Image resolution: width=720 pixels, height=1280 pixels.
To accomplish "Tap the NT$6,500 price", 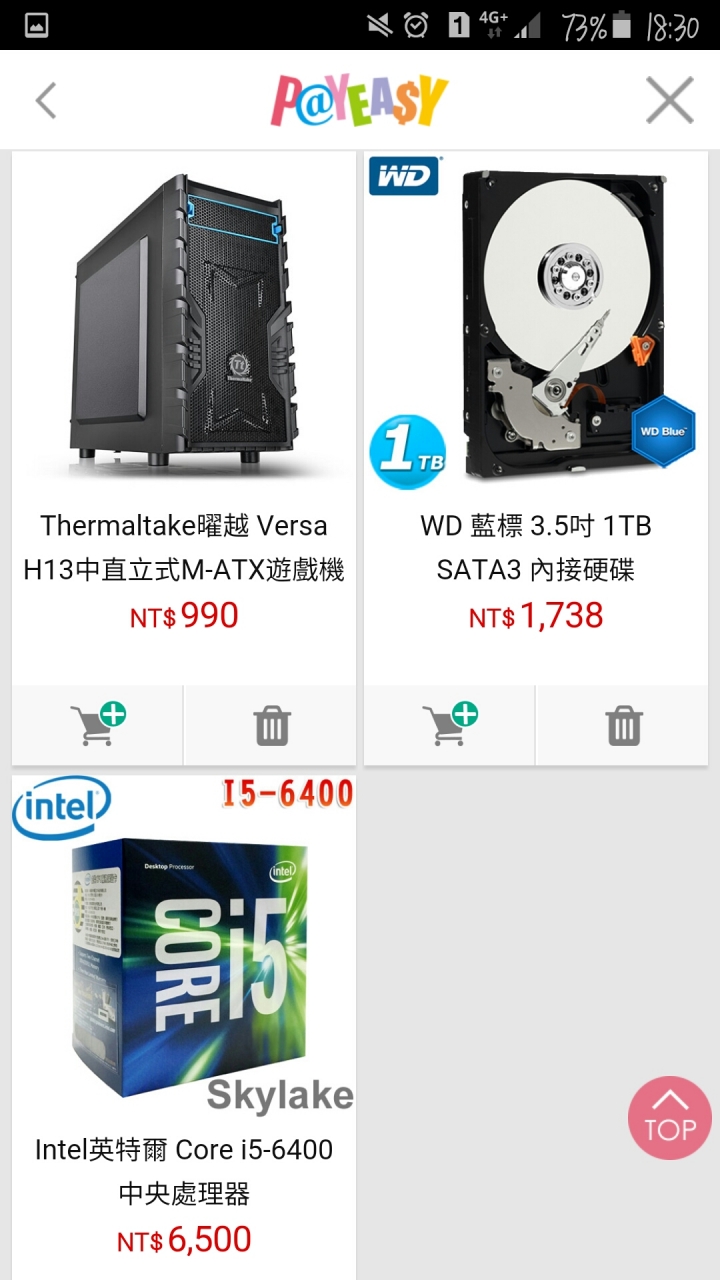I will 184,1240.
